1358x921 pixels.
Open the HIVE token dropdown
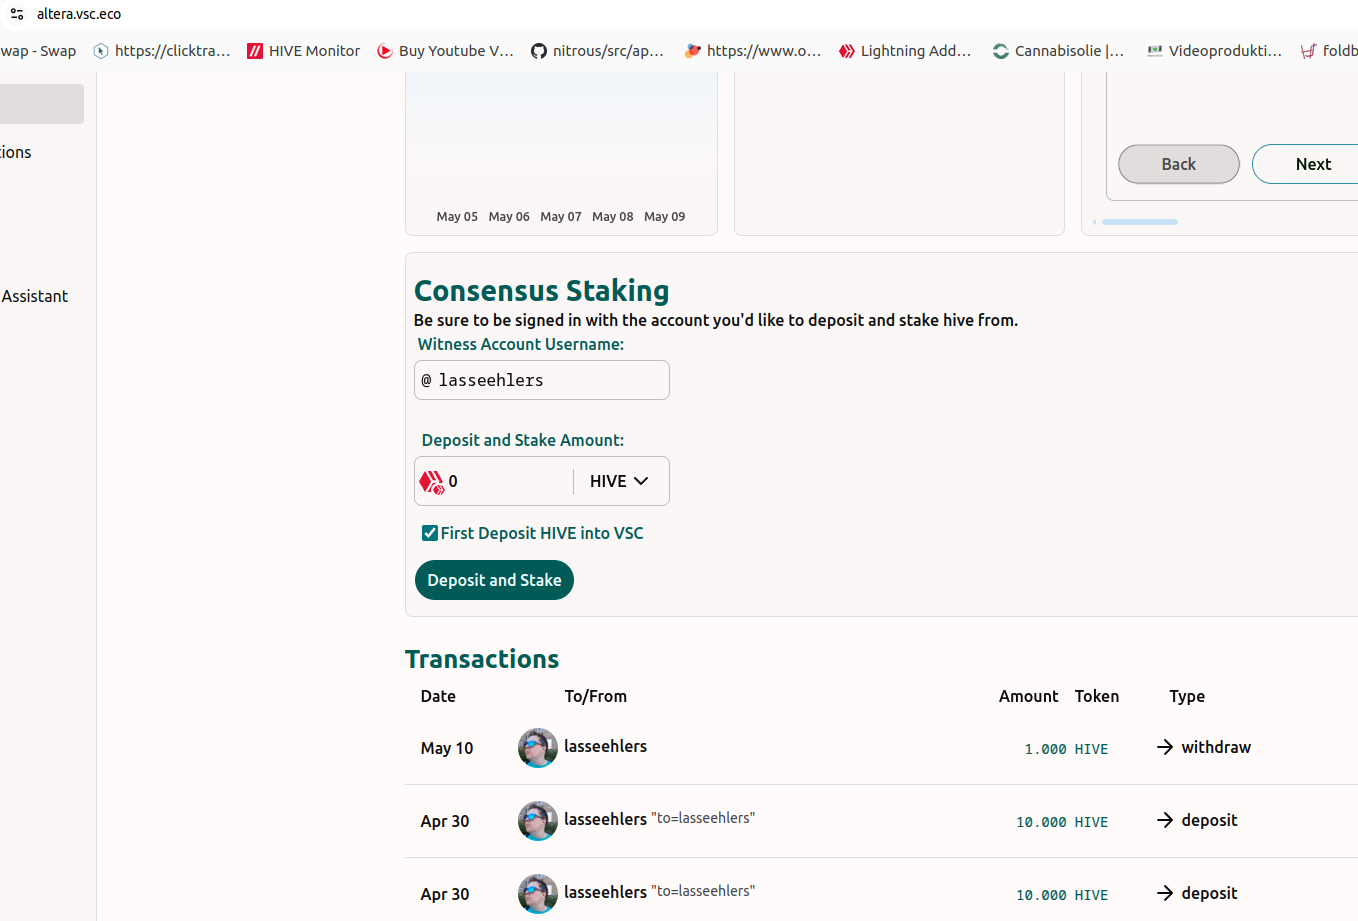point(619,481)
